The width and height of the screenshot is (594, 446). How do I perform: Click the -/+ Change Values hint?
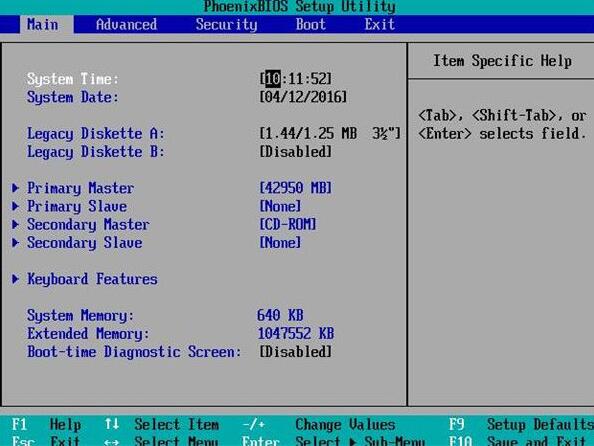319,424
